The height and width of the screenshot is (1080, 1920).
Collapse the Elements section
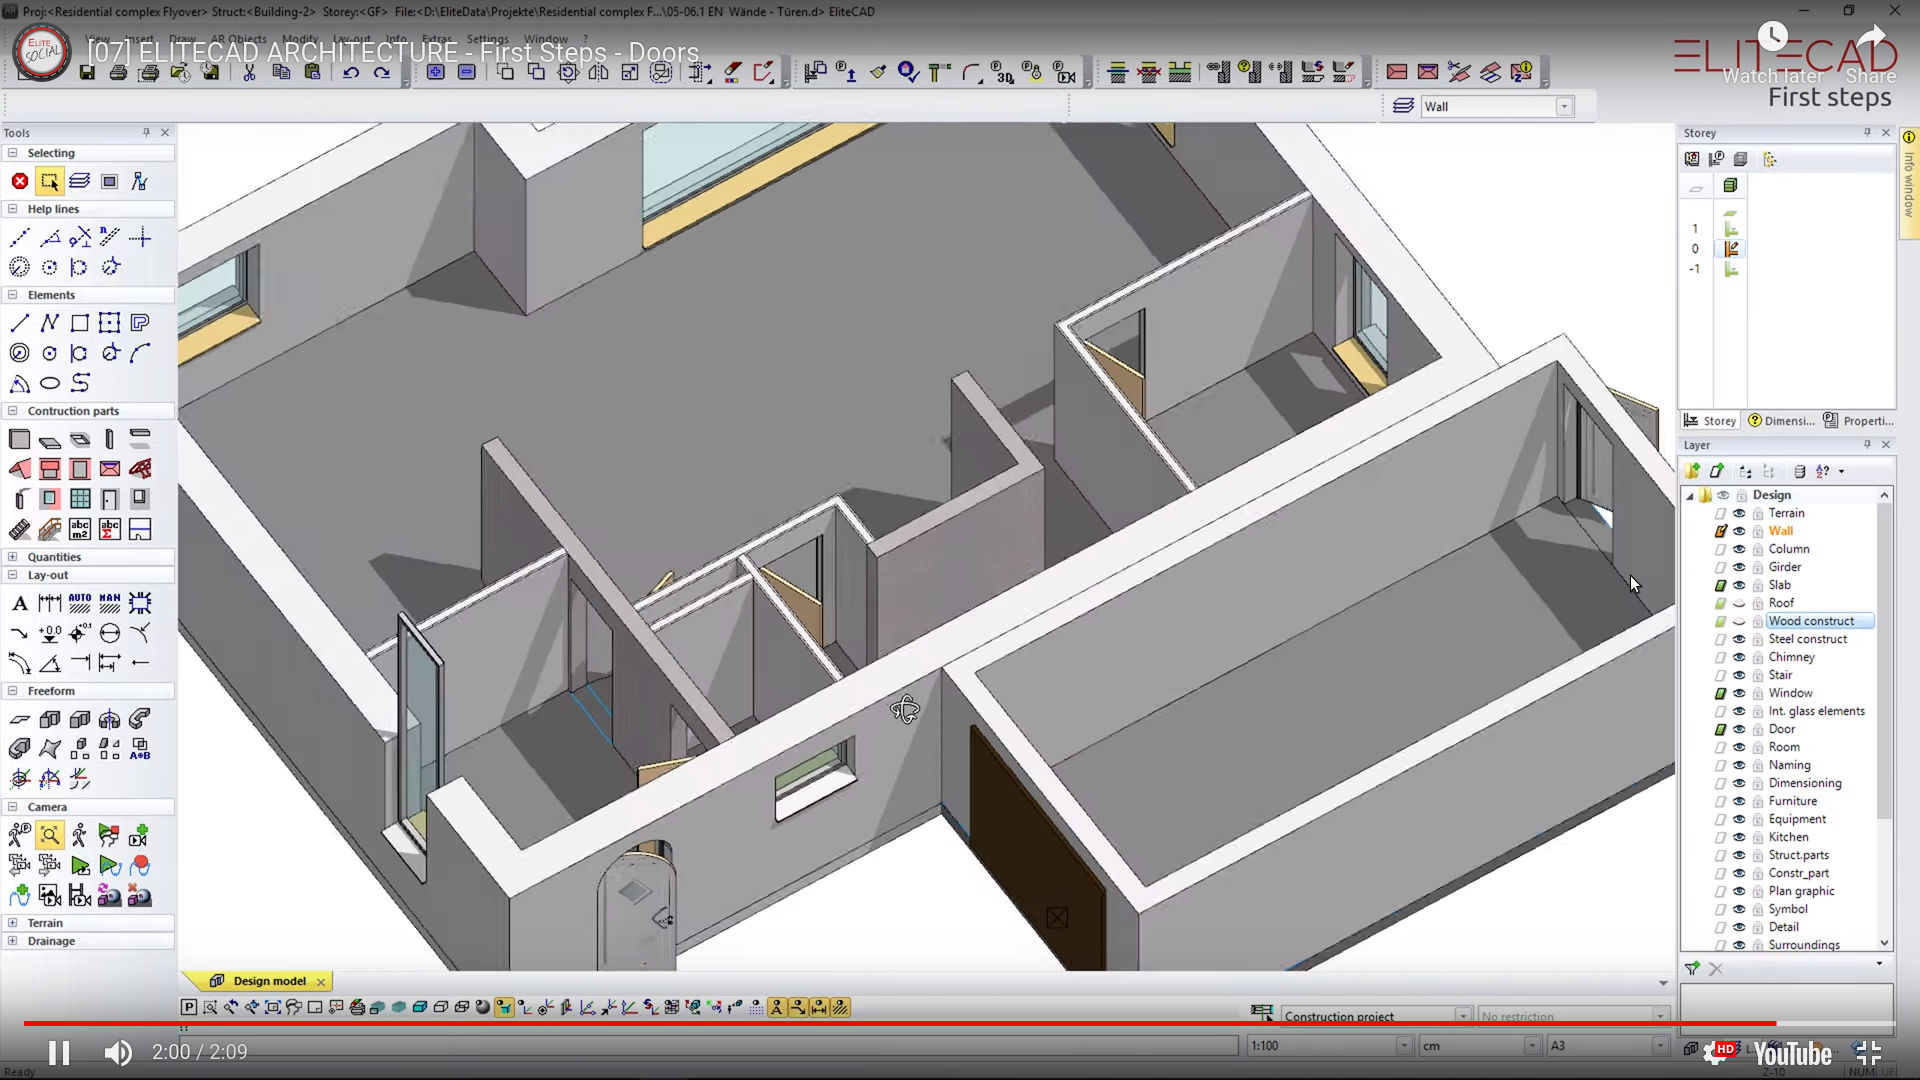[12, 295]
